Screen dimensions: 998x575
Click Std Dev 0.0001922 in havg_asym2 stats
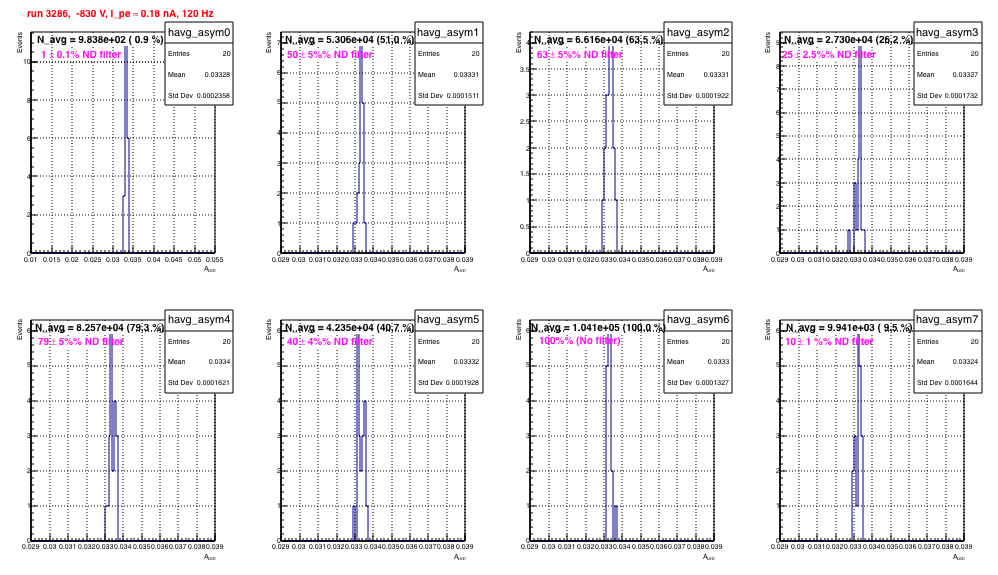click(x=698, y=96)
